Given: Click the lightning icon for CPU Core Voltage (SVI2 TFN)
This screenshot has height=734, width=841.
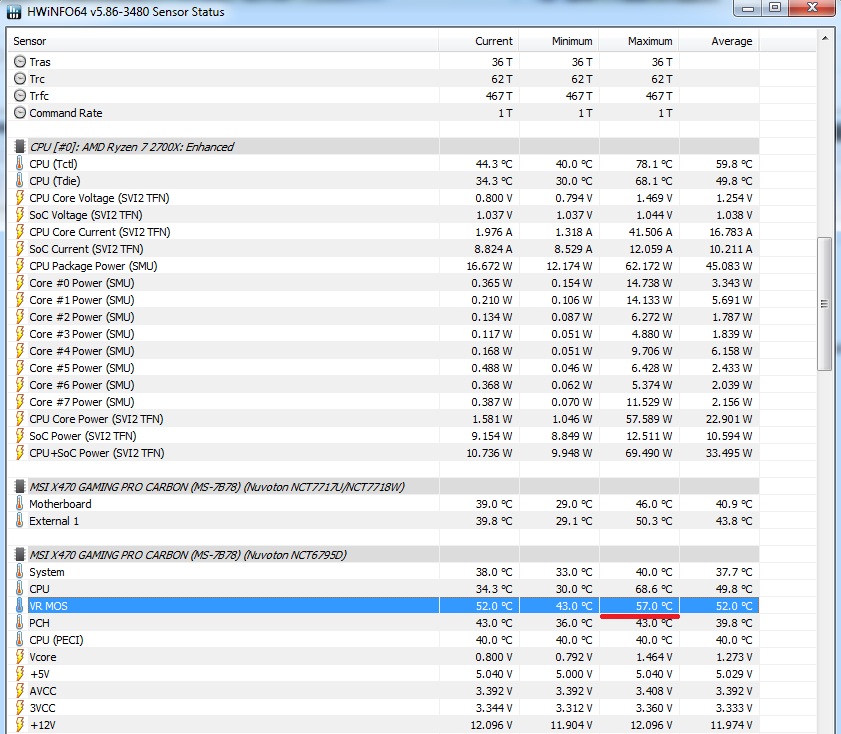Looking at the screenshot, I should pyautogui.click(x=20, y=198).
